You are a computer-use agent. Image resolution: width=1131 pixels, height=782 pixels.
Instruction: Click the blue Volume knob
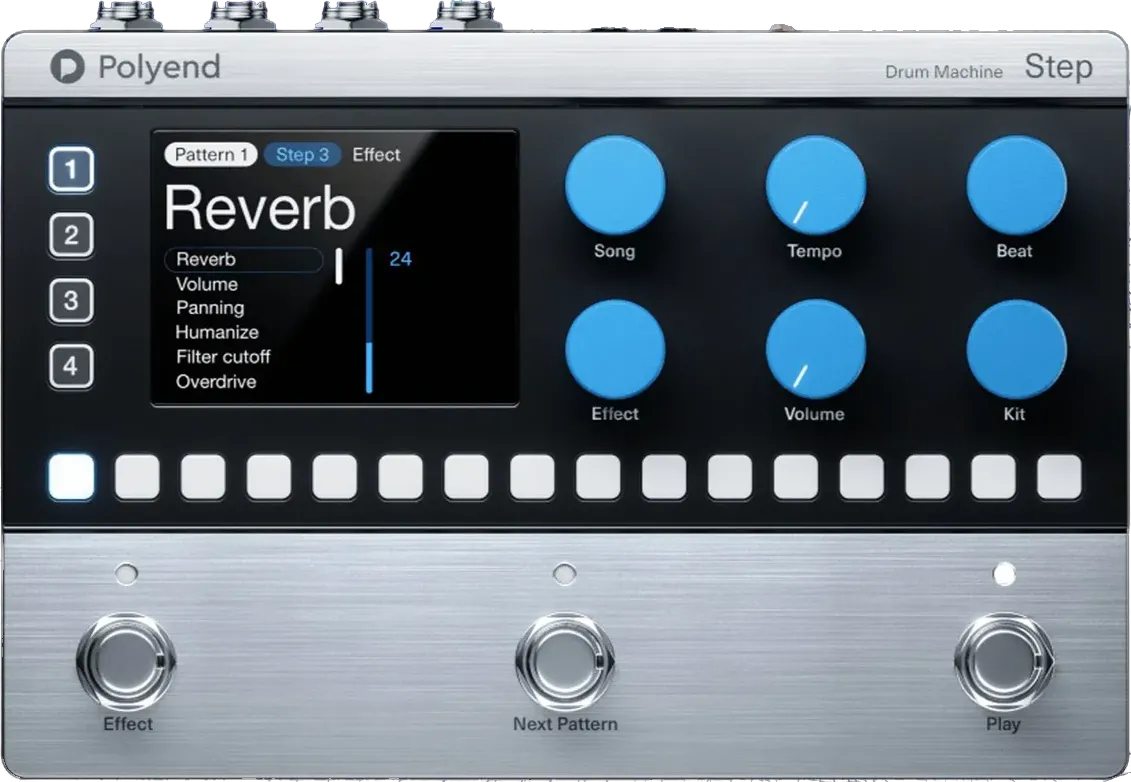[815, 349]
